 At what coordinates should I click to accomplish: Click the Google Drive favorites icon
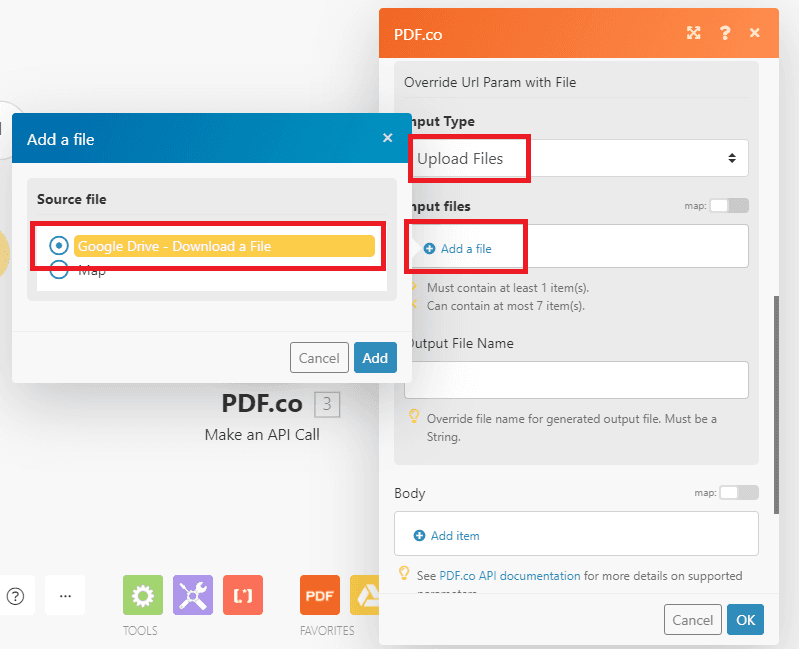(364, 595)
